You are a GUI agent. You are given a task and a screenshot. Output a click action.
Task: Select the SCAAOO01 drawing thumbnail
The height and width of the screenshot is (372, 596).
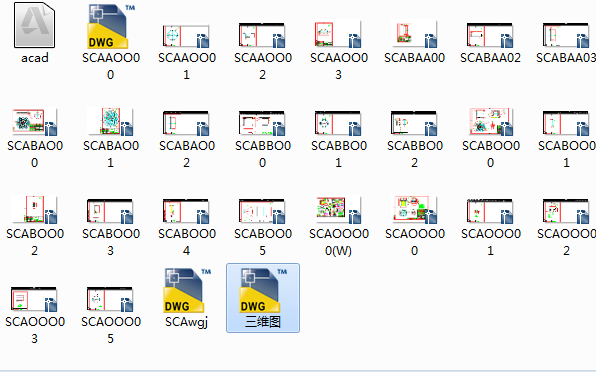pos(186,36)
